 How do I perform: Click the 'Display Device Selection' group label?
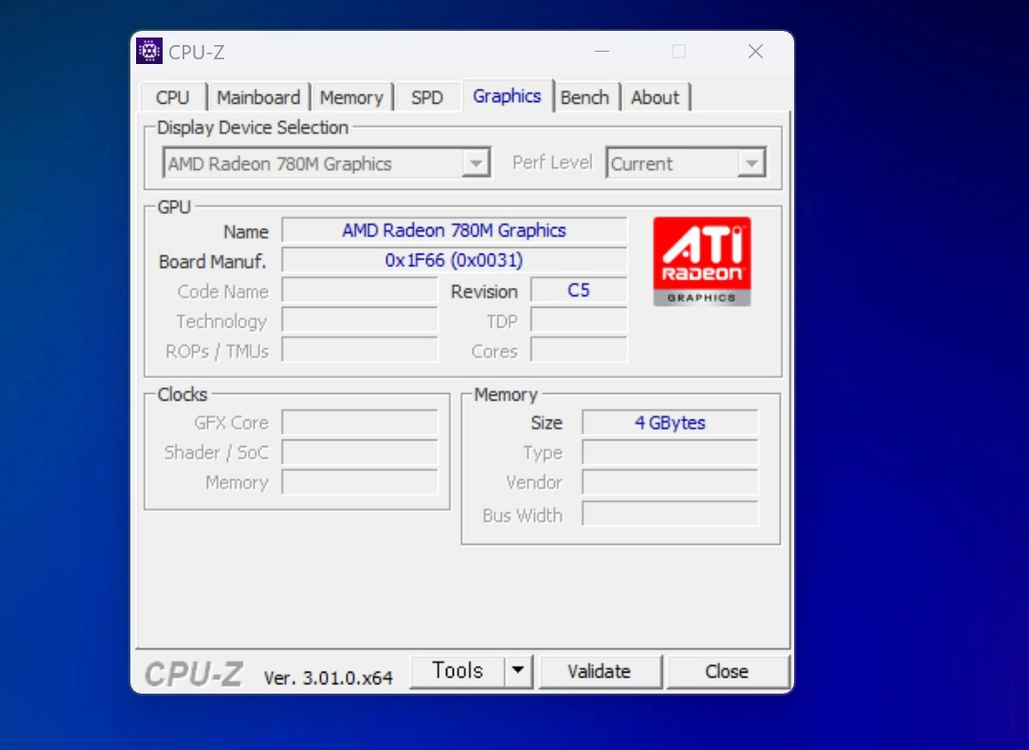253,127
